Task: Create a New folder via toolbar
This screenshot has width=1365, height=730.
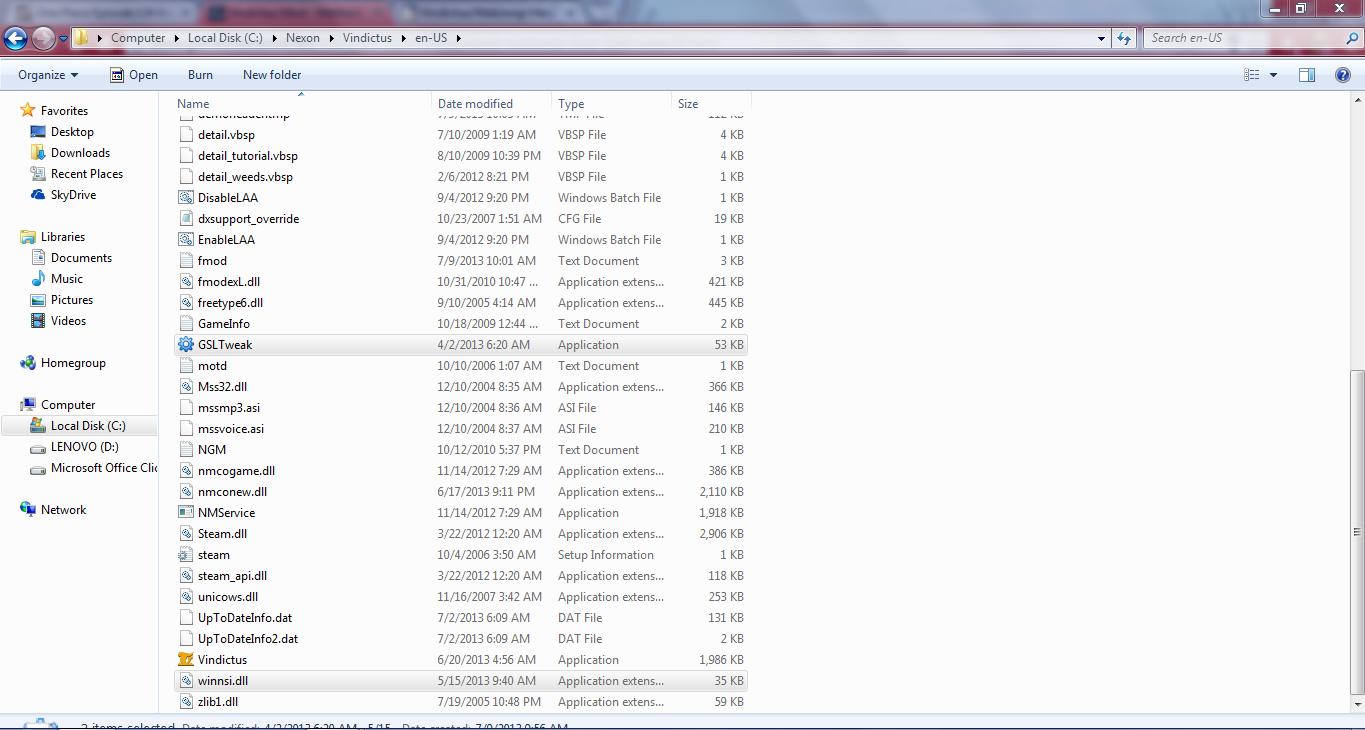Action: (x=272, y=75)
